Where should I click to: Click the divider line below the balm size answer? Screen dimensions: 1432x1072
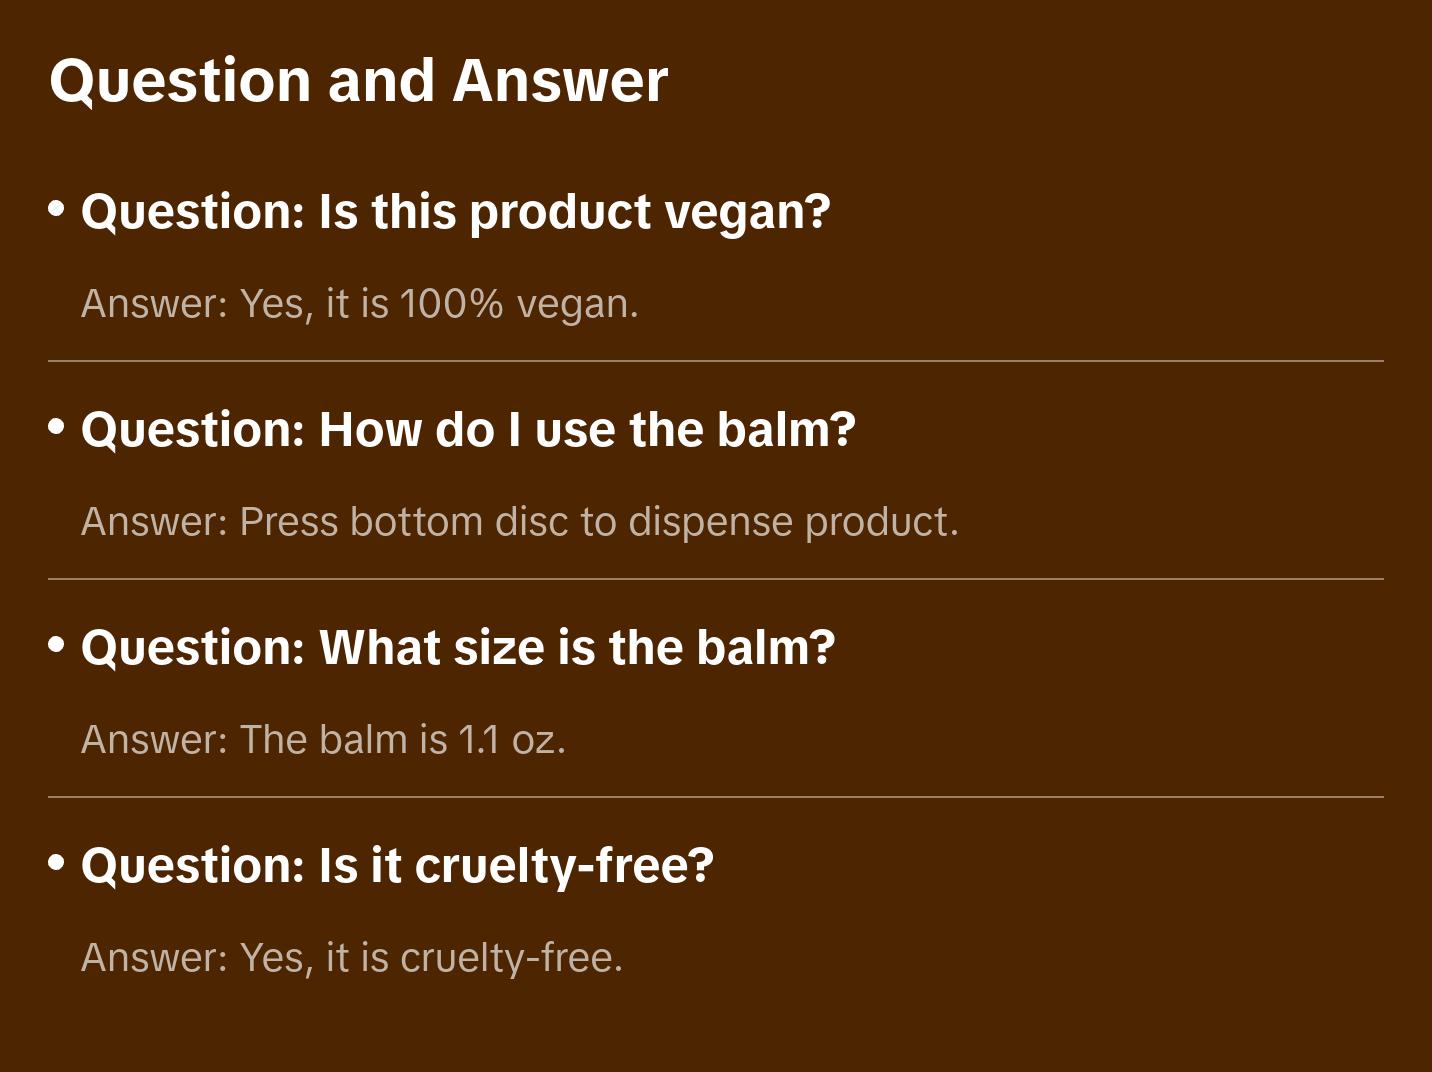pyautogui.click(x=716, y=797)
